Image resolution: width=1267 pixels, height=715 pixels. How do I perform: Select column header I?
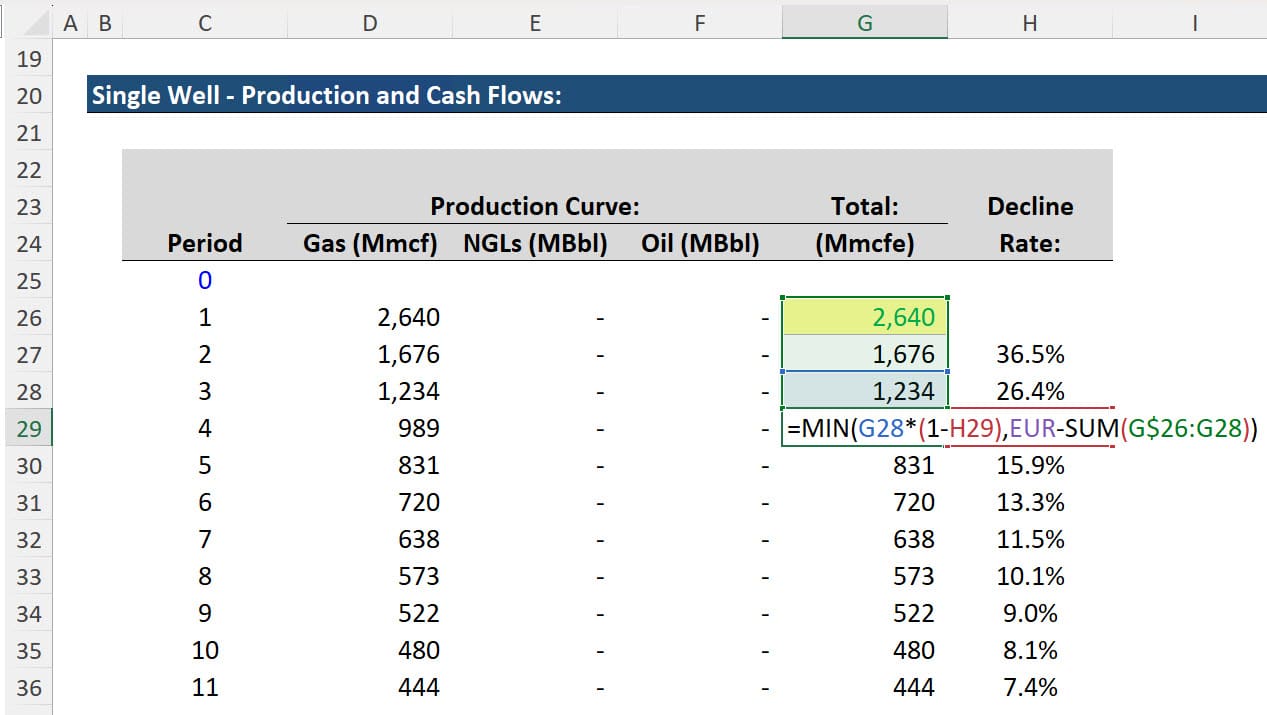1193,22
